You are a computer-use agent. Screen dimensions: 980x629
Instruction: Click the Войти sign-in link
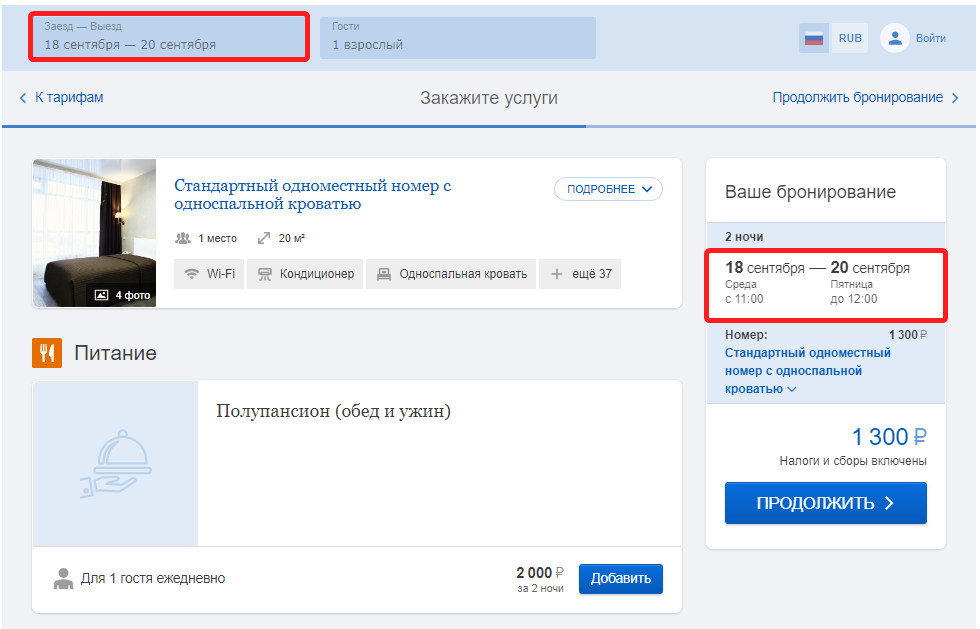tap(931, 38)
